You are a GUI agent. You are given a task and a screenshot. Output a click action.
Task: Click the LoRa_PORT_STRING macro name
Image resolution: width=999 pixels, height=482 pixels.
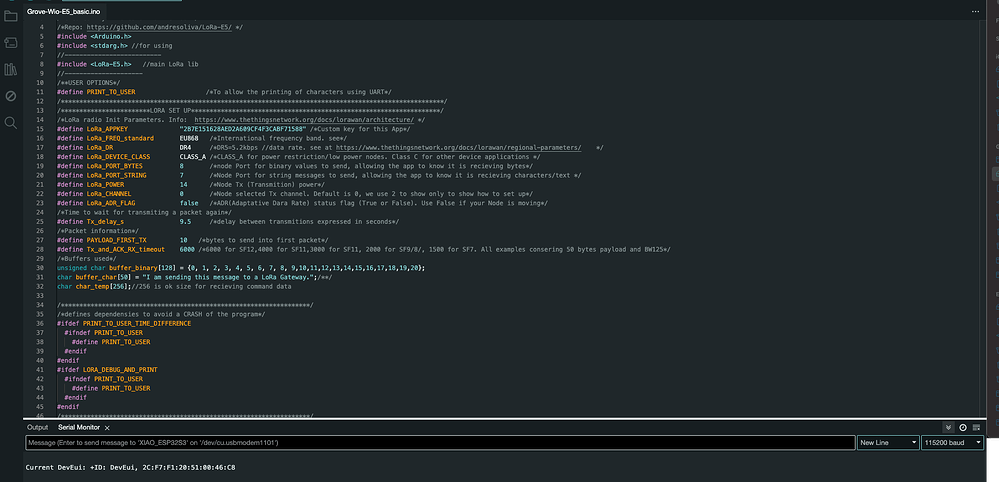(x=117, y=175)
